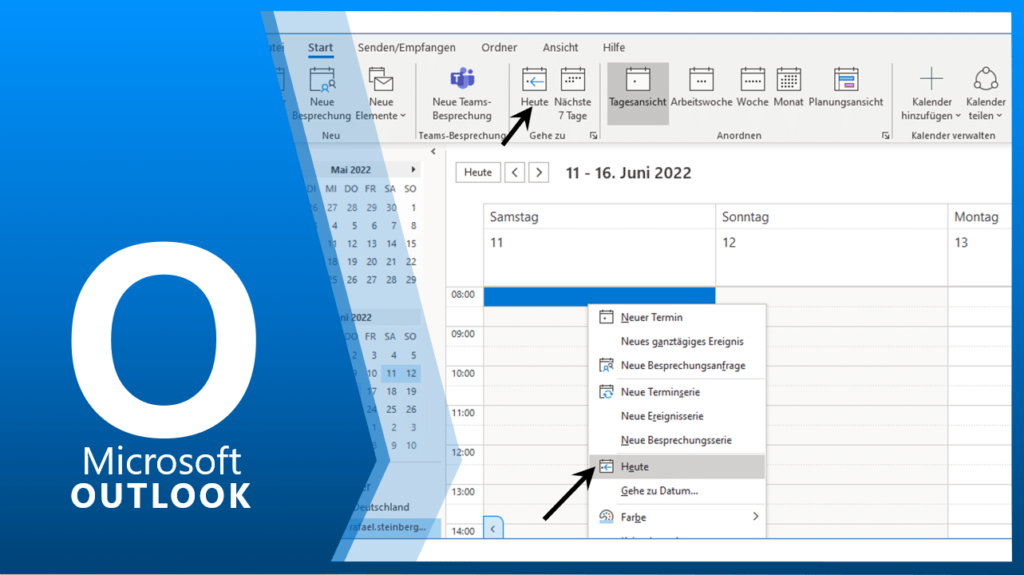Choose Neuer Termin in the context menu
The width and height of the screenshot is (1024, 575).
point(677,317)
